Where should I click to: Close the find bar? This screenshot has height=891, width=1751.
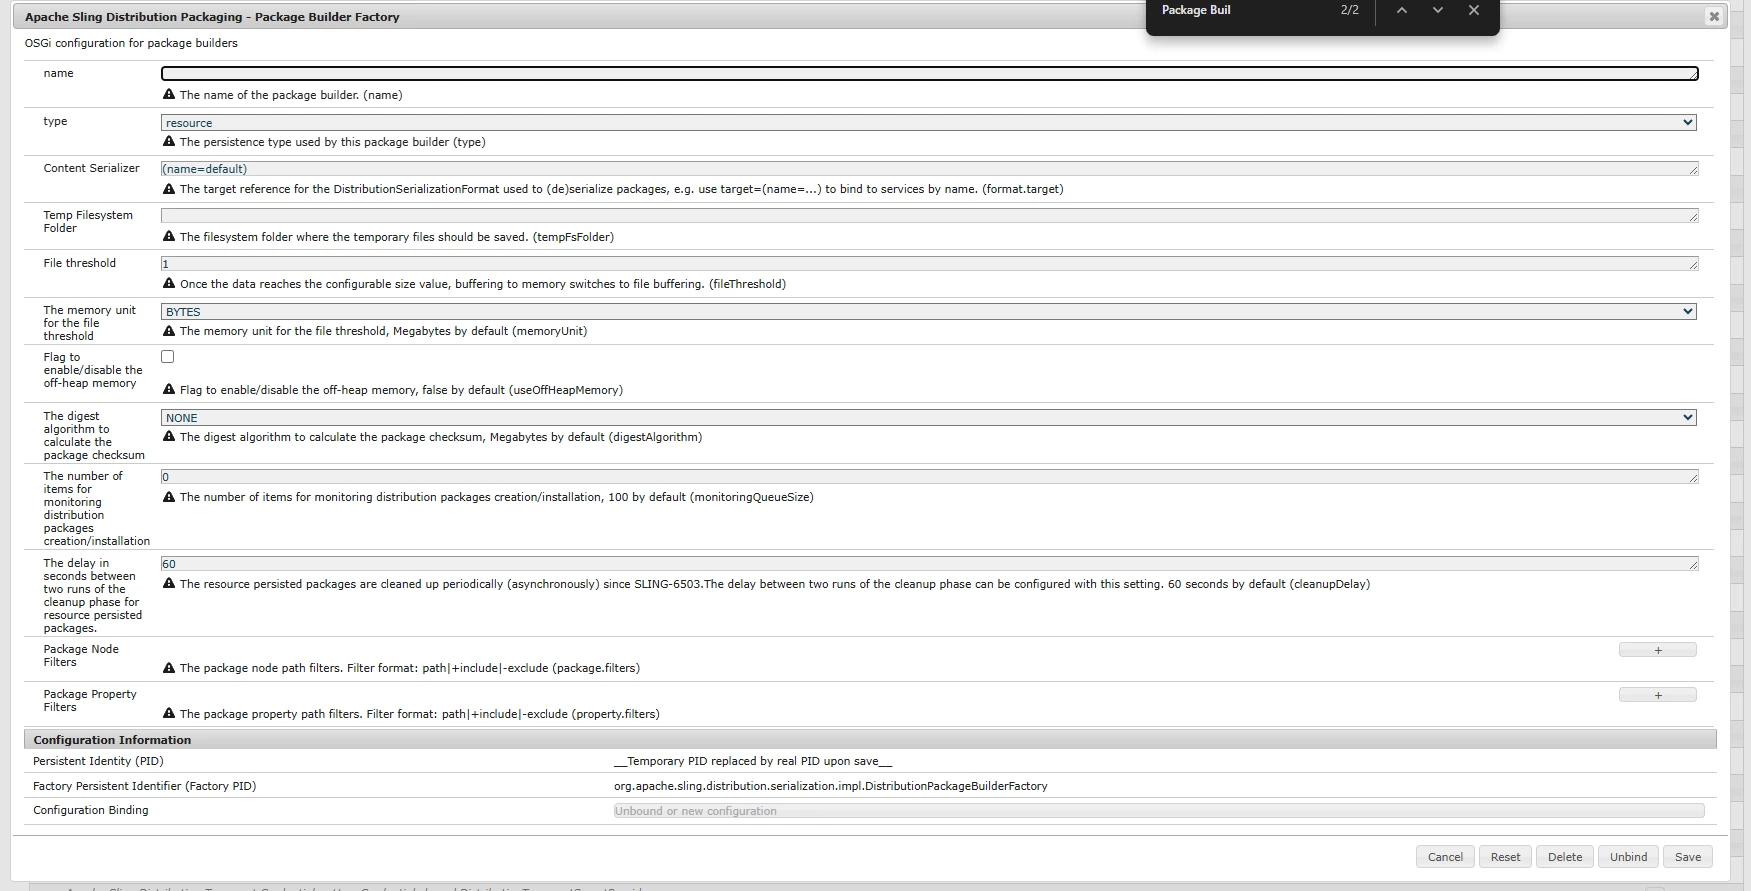click(1473, 10)
